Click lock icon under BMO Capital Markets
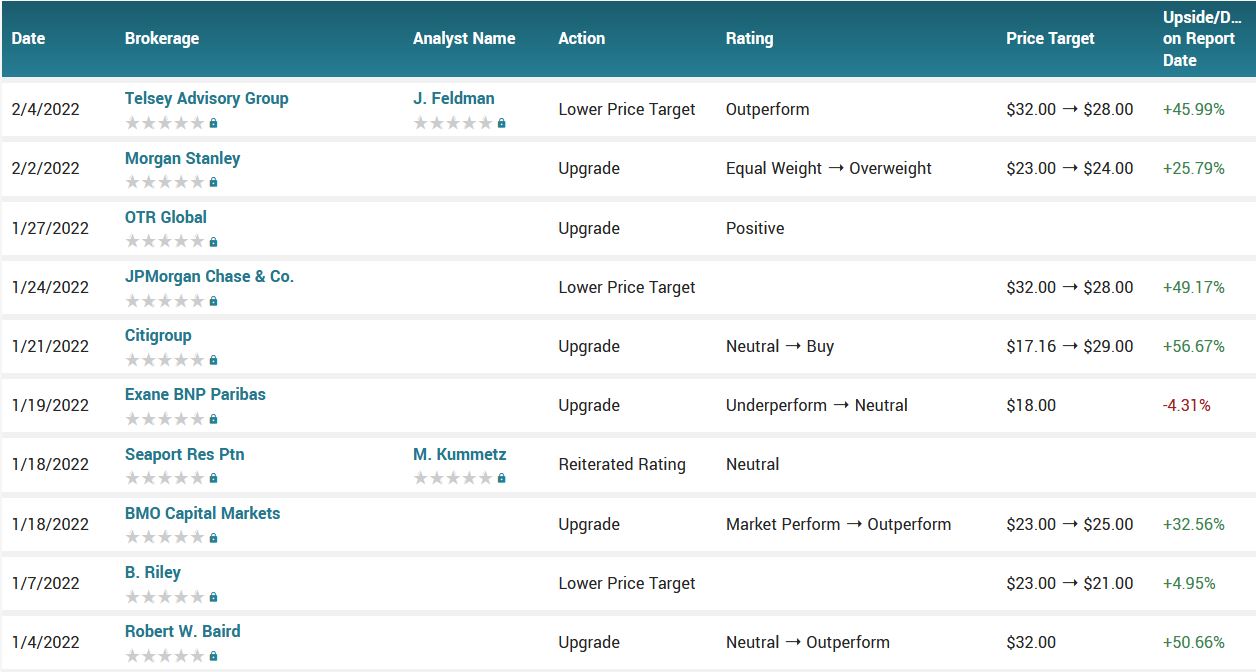Image resolution: width=1256 pixels, height=672 pixels. click(x=213, y=538)
